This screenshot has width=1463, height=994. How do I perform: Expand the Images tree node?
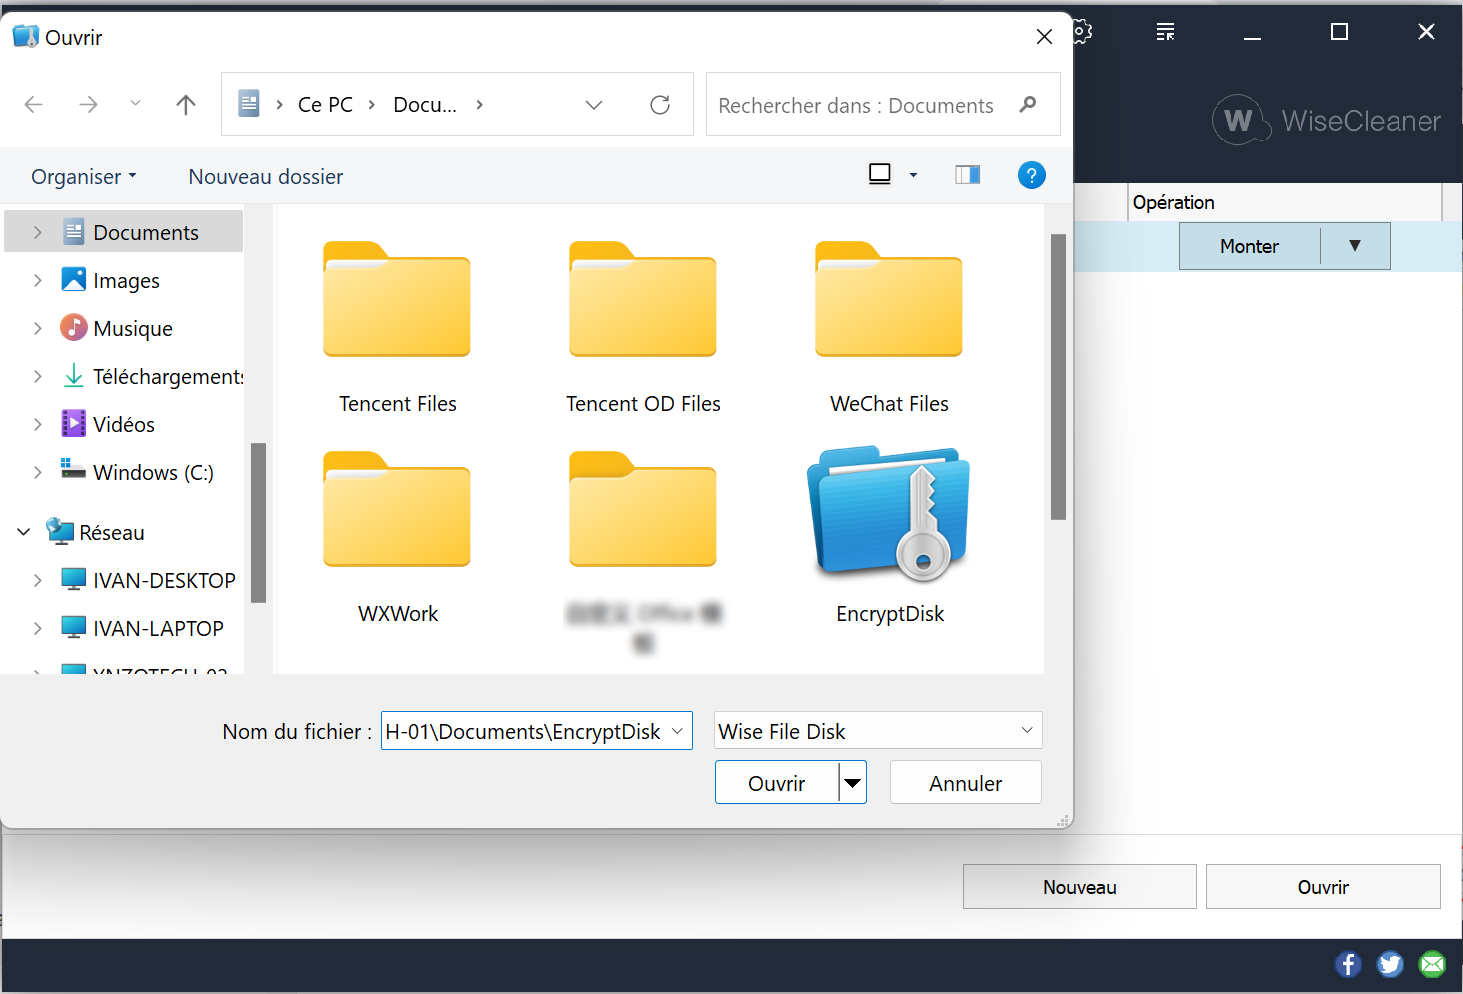click(x=38, y=280)
